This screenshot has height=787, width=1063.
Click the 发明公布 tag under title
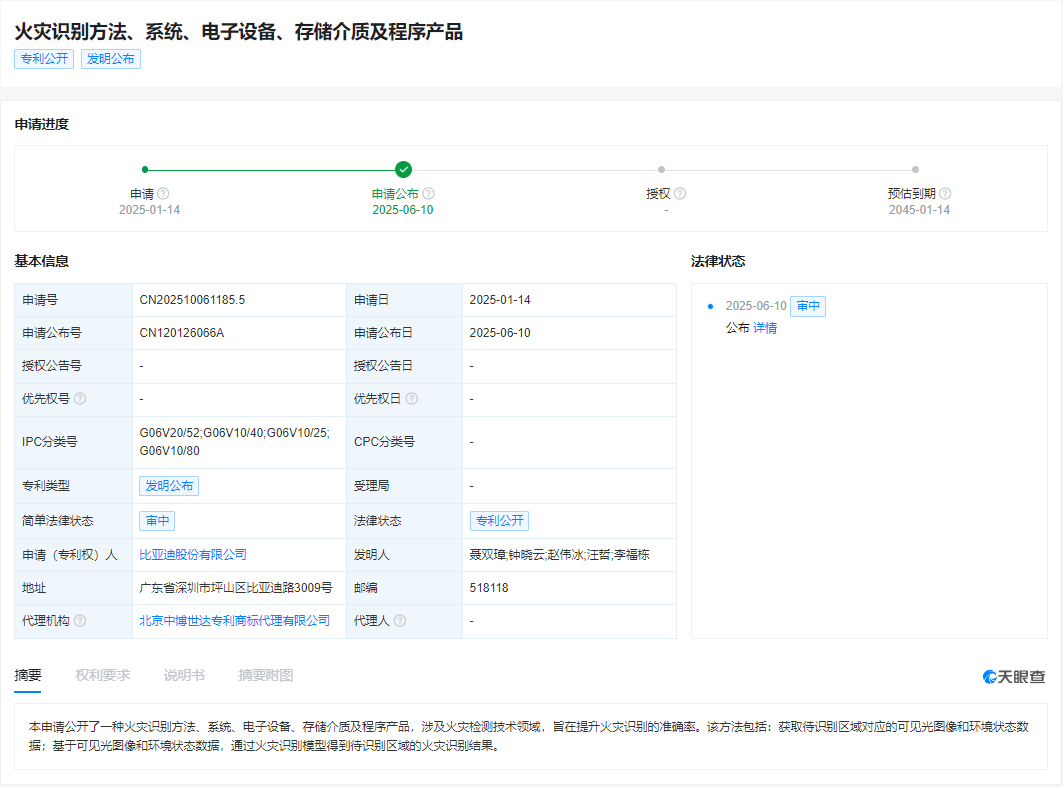[111, 59]
